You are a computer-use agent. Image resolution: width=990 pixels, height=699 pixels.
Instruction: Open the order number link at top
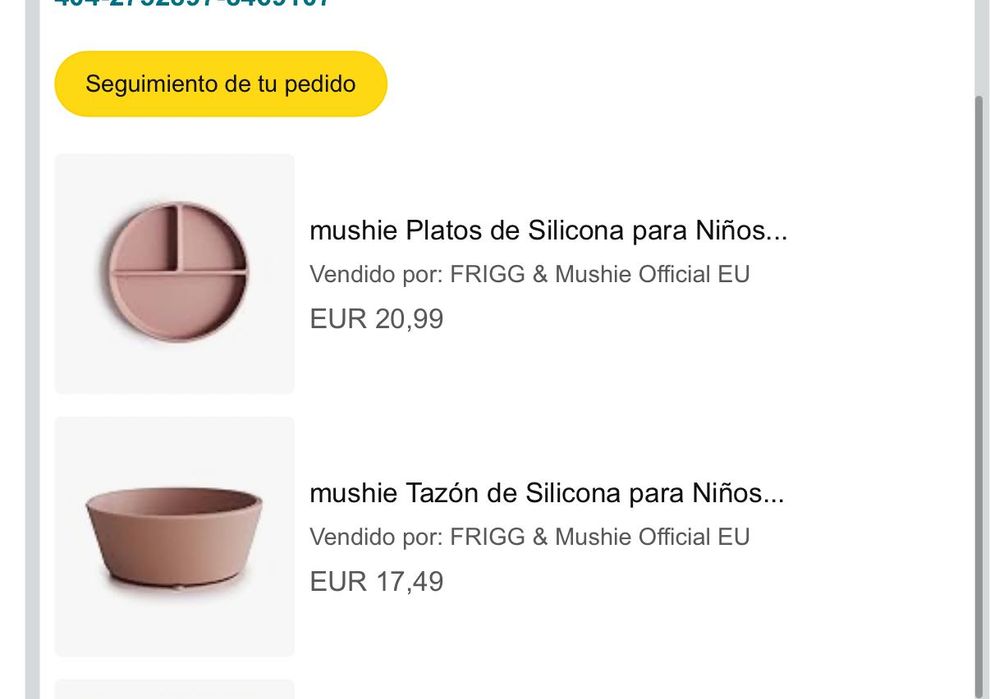[x=192, y=3]
